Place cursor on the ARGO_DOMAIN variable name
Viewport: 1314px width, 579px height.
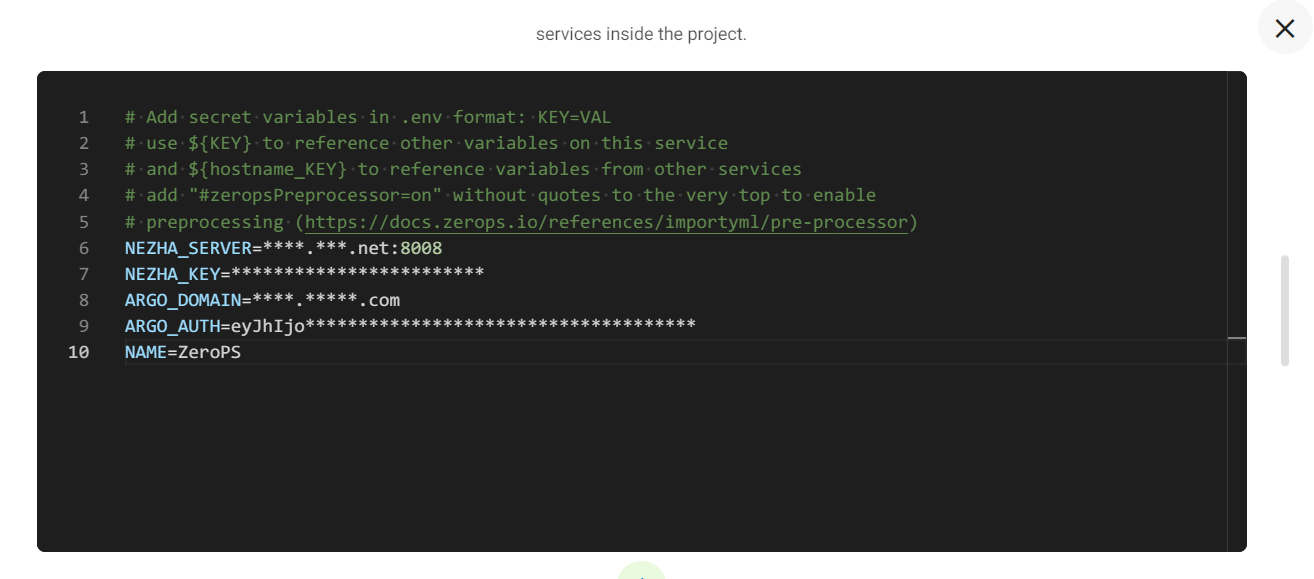pyautogui.click(x=183, y=299)
